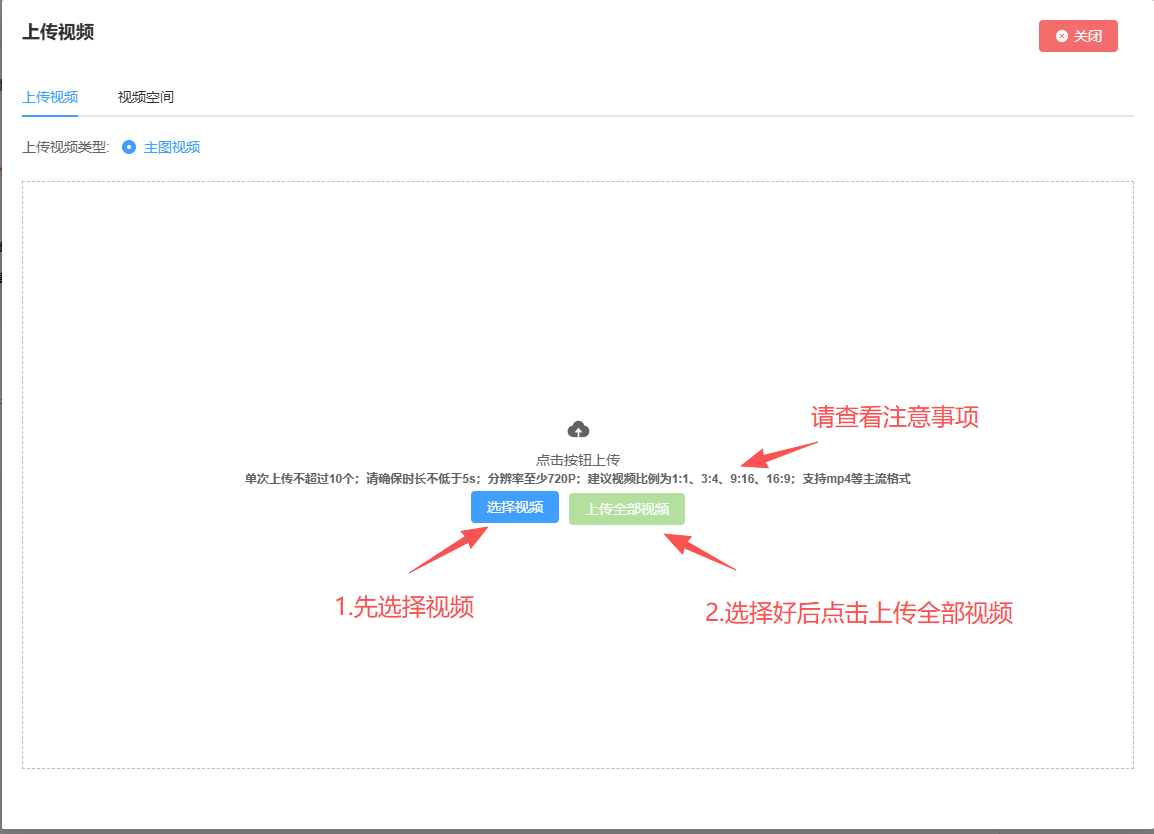Click the bold upload requirements notice line
This screenshot has height=834, width=1154.
pyautogui.click(x=578, y=479)
